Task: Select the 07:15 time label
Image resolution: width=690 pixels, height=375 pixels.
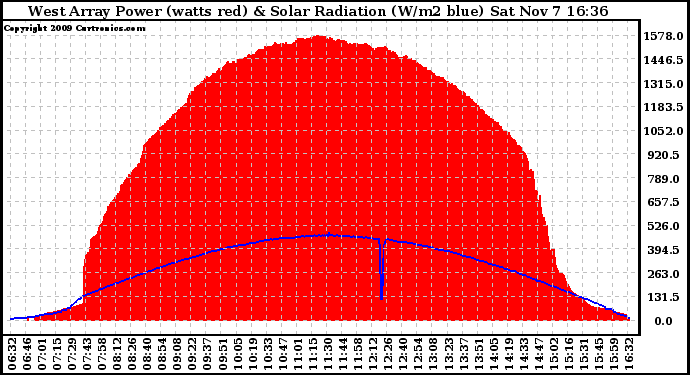Action: [x=57, y=354]
